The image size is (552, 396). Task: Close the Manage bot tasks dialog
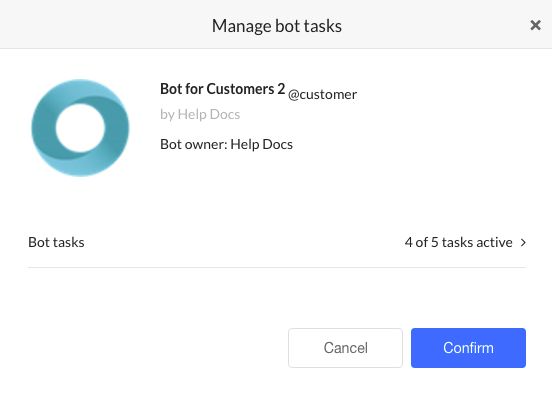535,25
